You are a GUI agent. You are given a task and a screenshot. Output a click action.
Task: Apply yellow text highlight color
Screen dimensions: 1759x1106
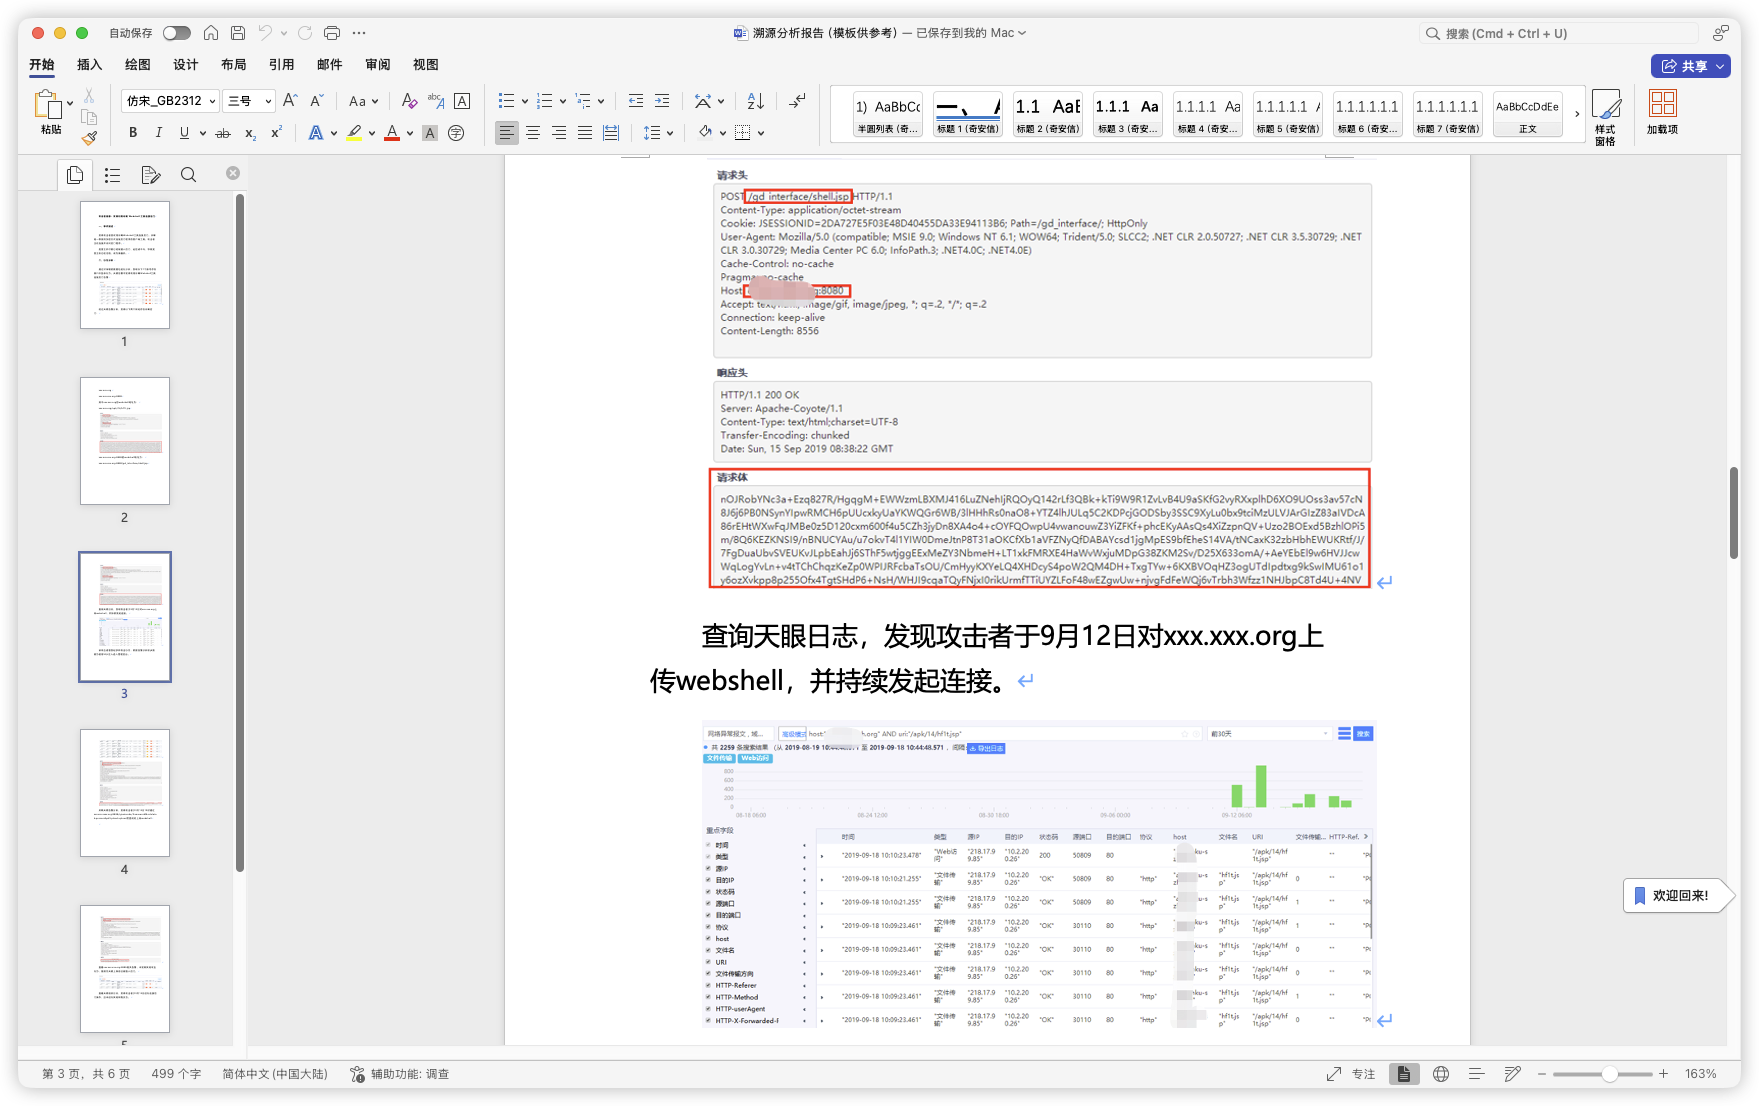click(355, 132)
